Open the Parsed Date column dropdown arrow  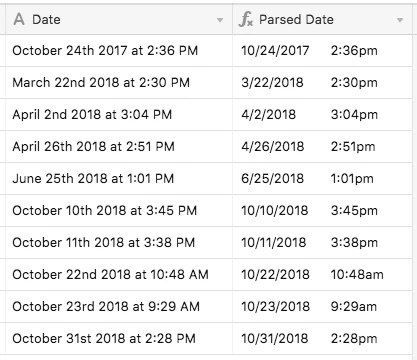click(x=400, y=20)
